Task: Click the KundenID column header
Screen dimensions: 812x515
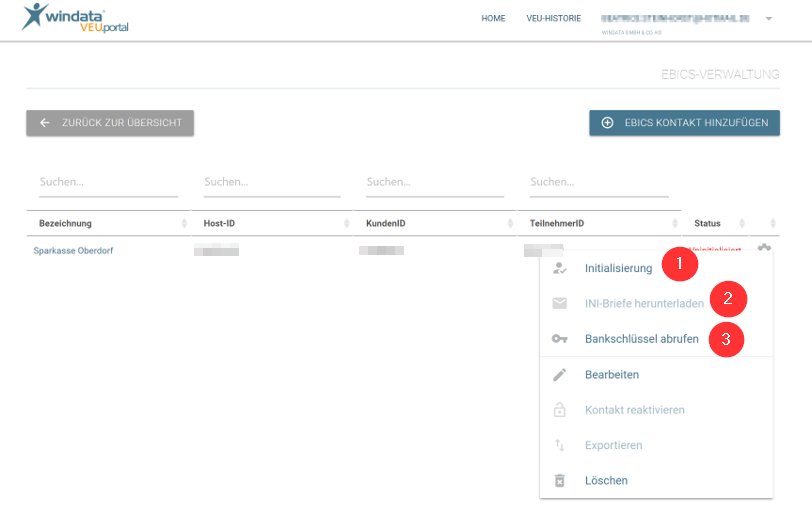Action: coord(386,223)
